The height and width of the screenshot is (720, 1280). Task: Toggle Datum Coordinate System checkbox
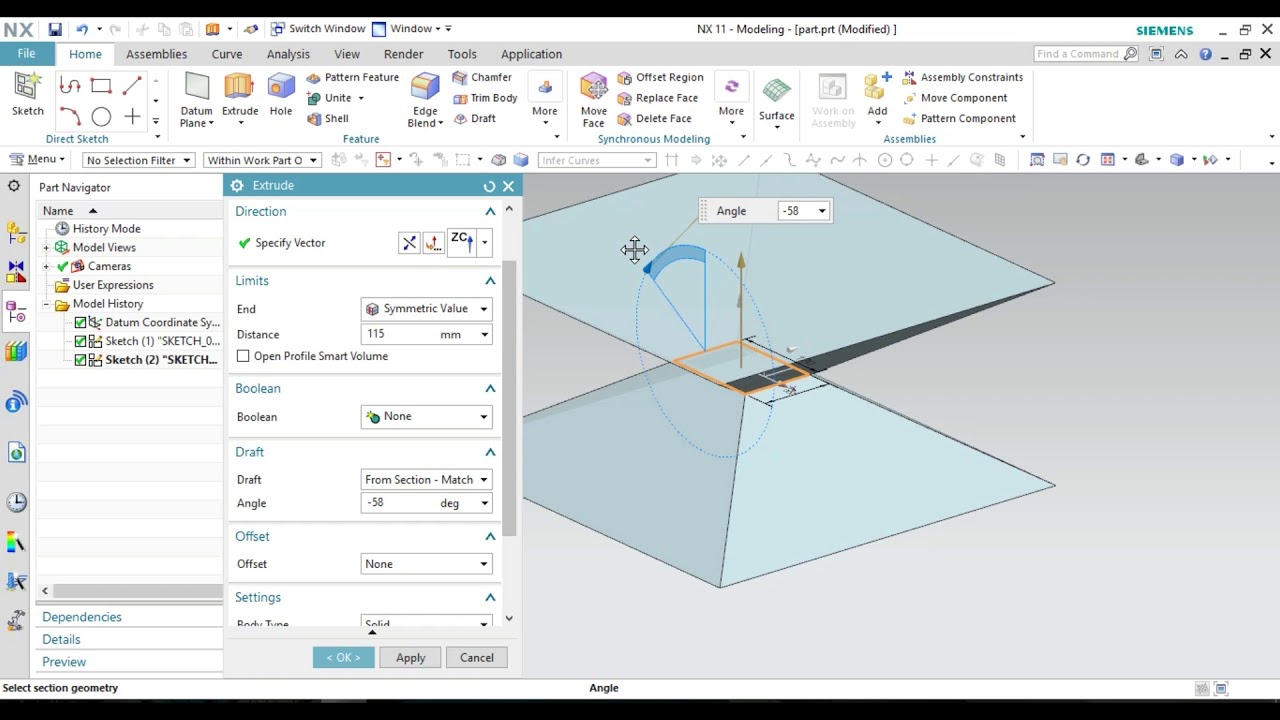81,323
